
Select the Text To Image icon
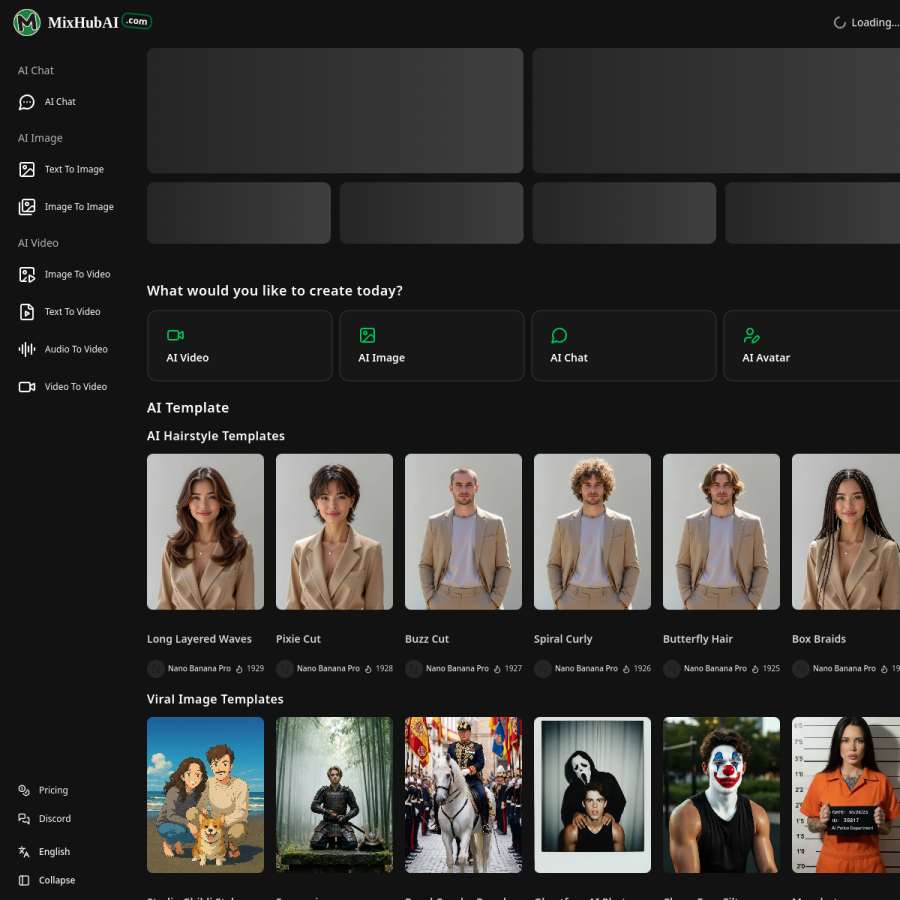click(27, 169)
